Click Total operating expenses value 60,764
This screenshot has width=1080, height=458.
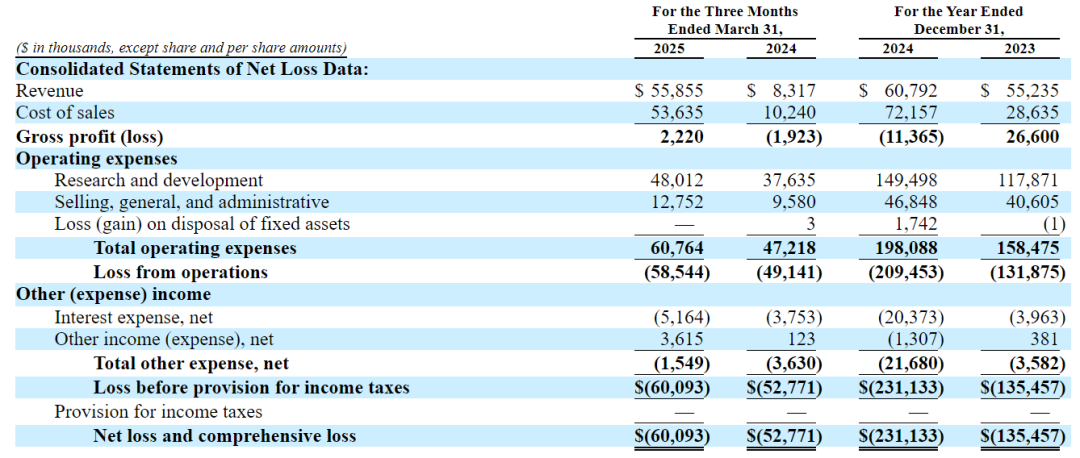coord(679,248)
